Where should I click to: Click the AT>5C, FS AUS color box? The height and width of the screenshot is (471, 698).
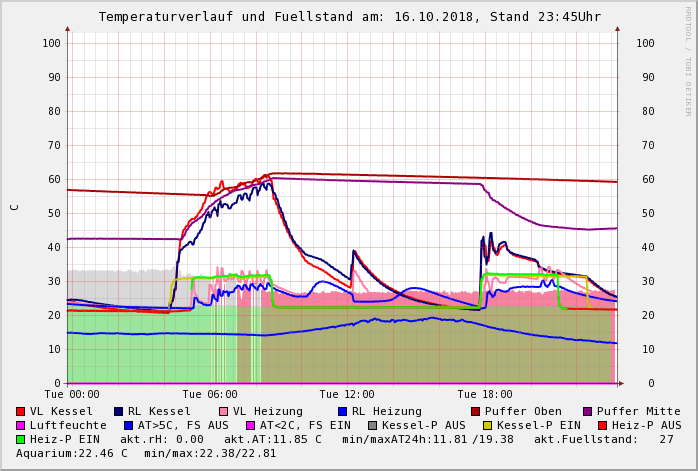(129, 425)
